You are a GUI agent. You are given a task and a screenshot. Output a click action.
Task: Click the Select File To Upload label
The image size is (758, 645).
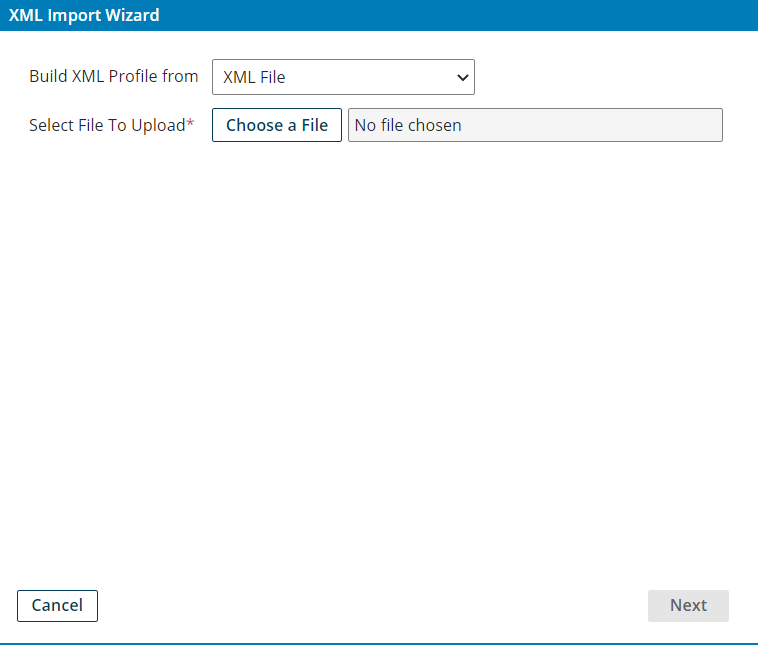point(107,125)
